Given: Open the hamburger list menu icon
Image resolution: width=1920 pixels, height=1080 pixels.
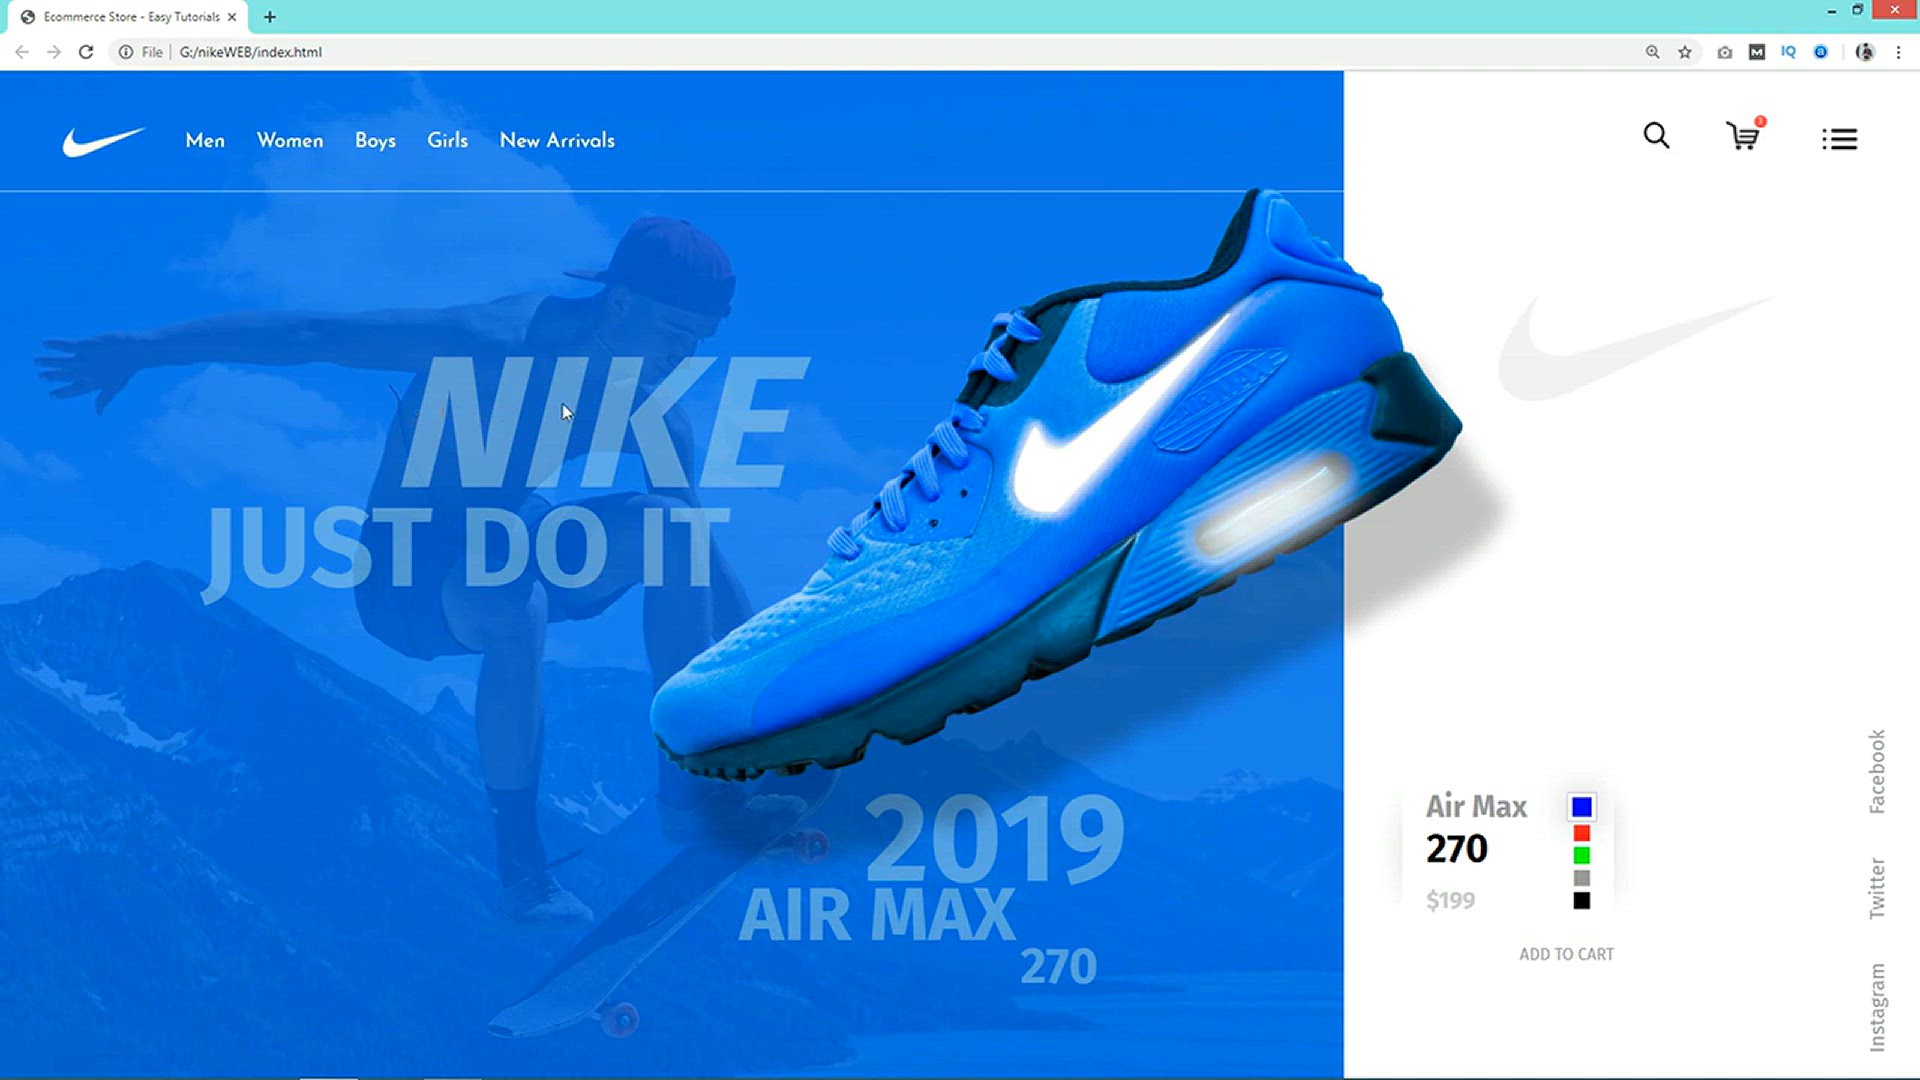Looking at the screenshot, I should click(1839, 139).
